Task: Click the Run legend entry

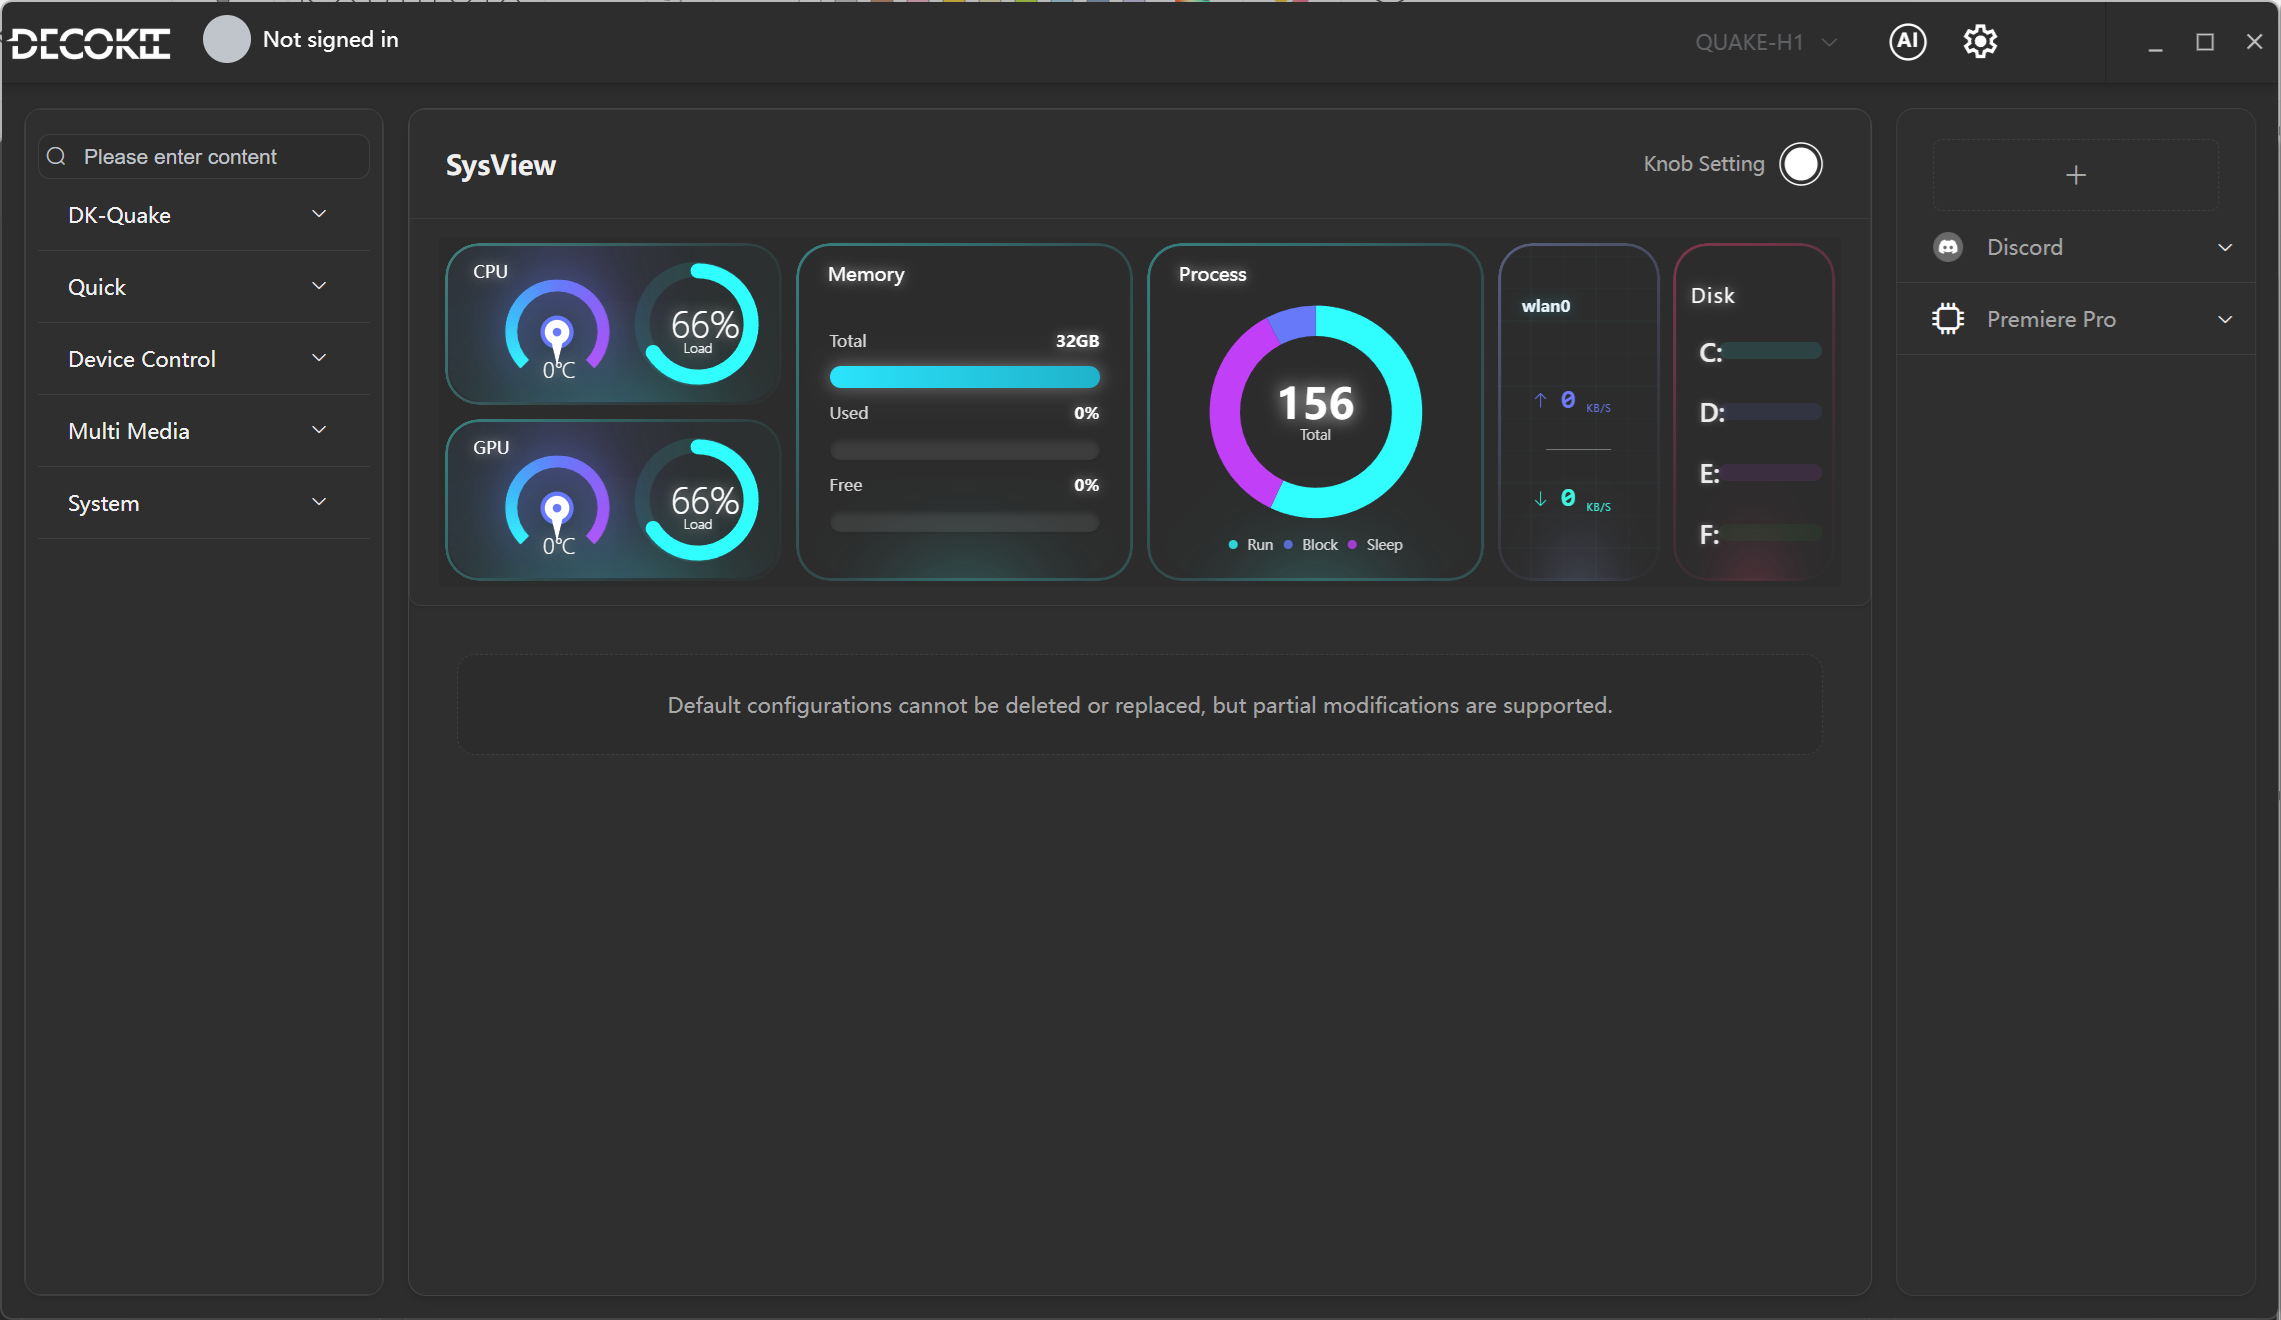Action: 1250,545
